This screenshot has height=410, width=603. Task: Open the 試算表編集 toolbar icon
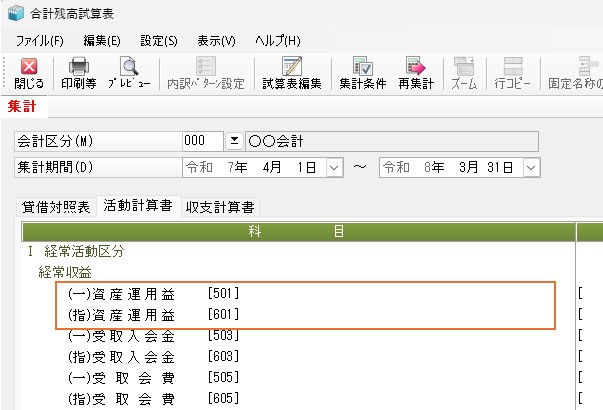click(291, 74)
